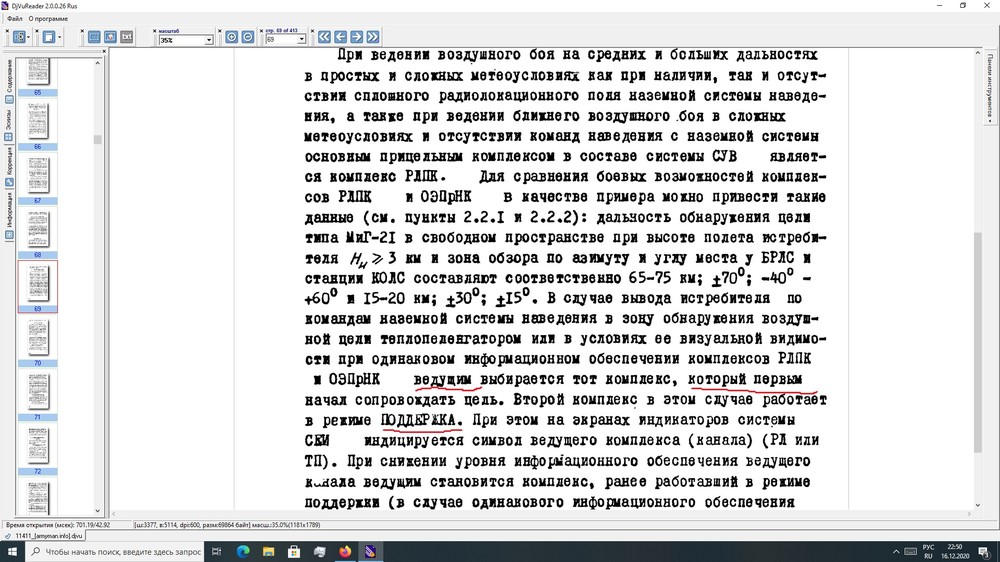Select the image layer display icon
This screenshot has width=1000, height=562.
pyautogui.click(x=110, y=37)
